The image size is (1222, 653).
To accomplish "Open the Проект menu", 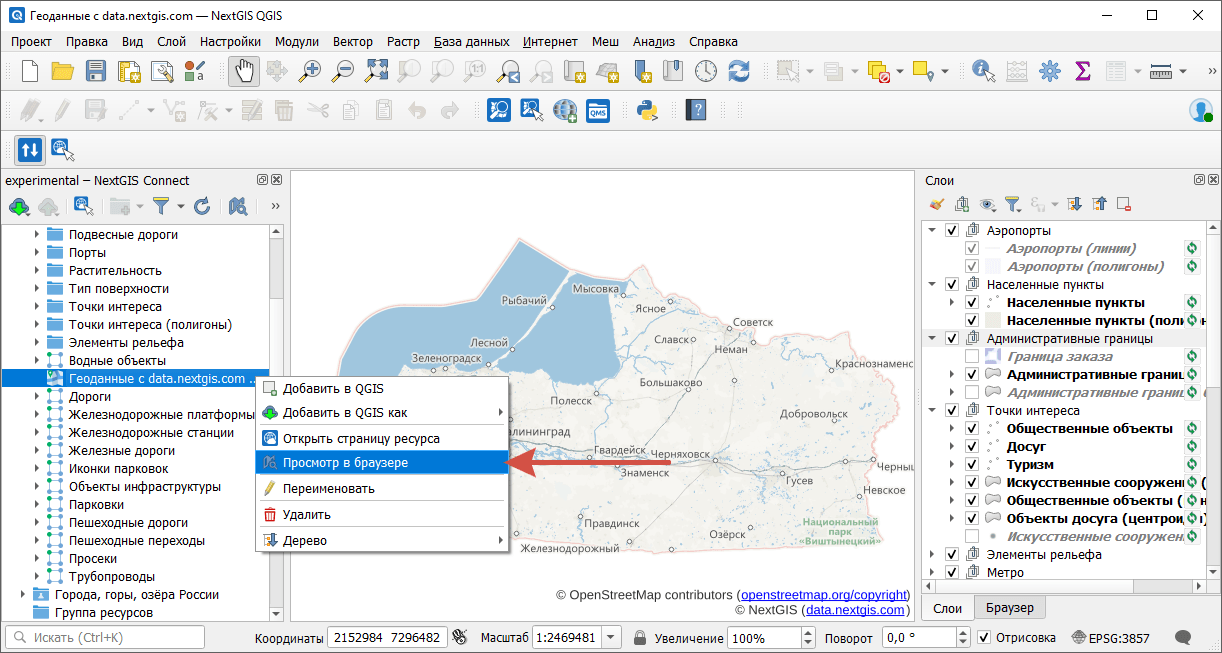I will click(x=32, y=41).
